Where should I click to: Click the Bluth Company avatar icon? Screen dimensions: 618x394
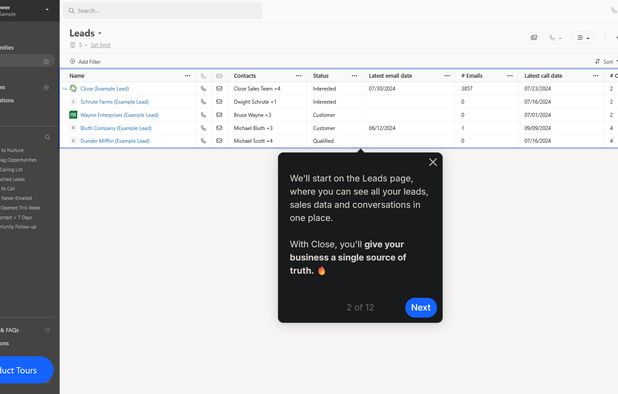pos(73,128)
